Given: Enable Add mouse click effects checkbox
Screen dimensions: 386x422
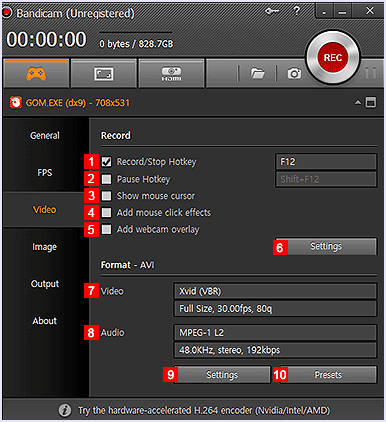Looking at the screenshot, I should click(106, 212).
